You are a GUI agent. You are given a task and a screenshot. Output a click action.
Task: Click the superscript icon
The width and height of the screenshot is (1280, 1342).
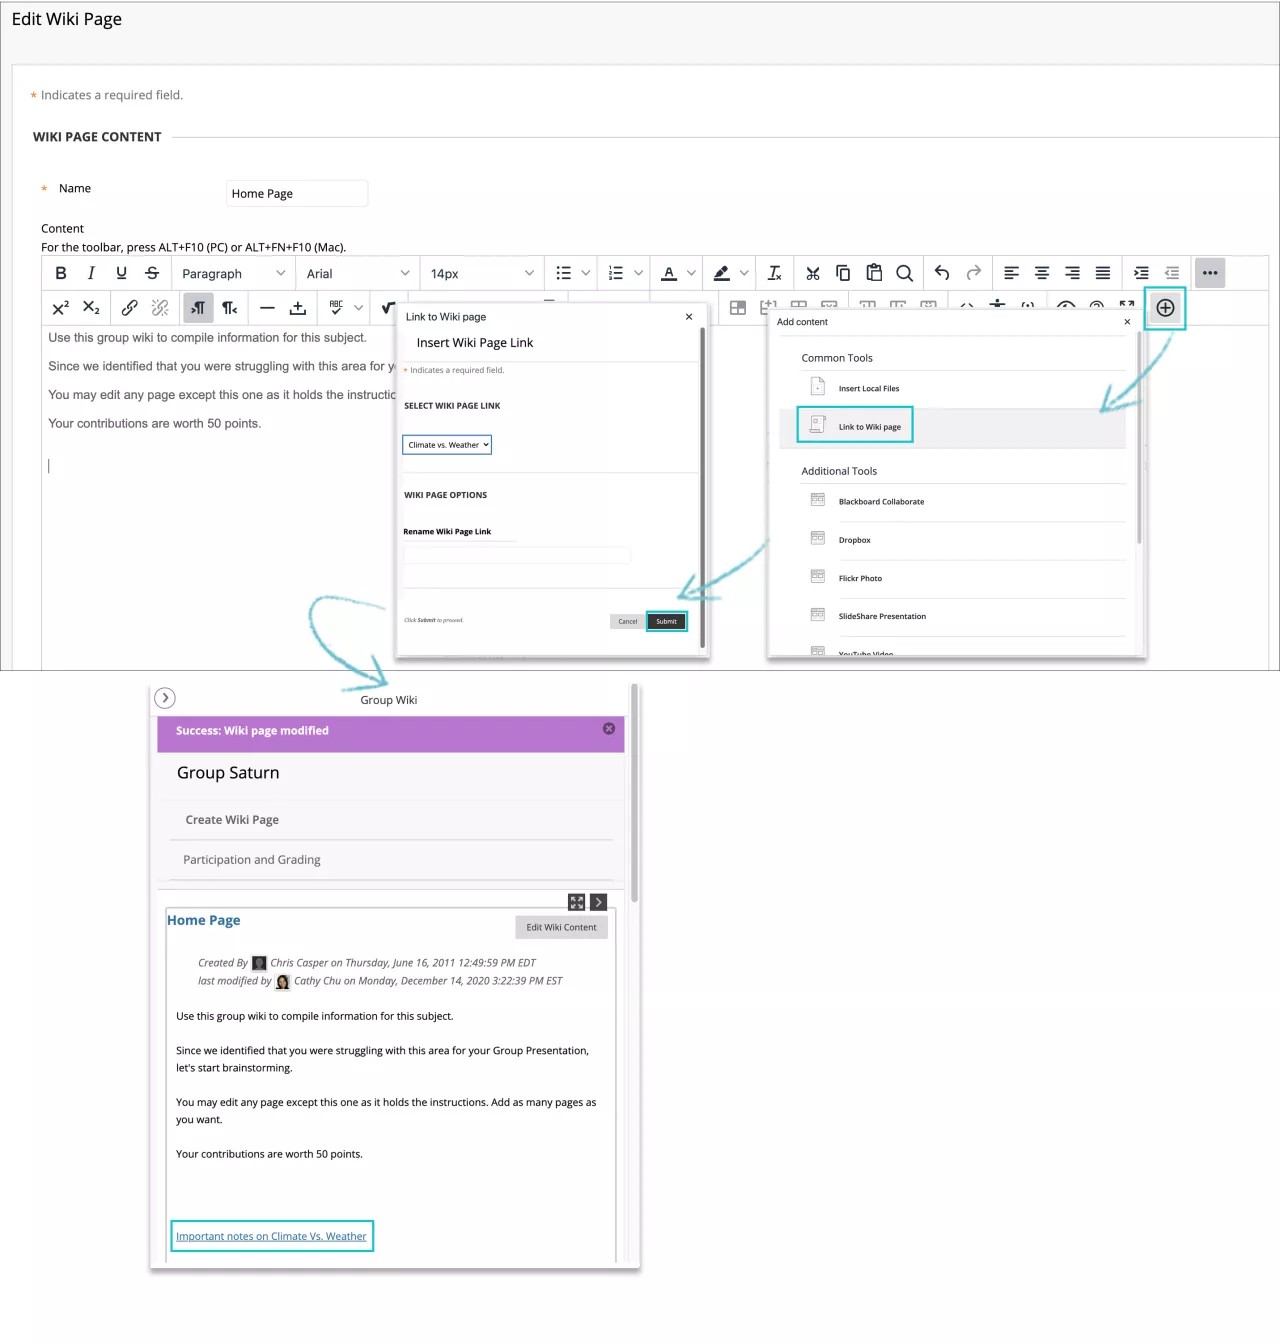(60, 307)
